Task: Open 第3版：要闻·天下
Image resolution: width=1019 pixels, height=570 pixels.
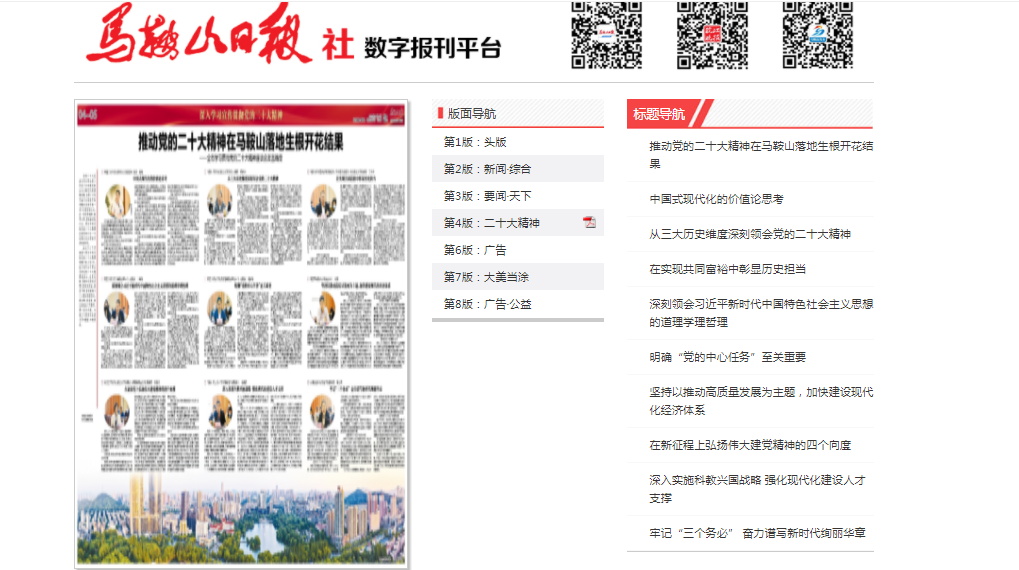Action: click(x=487, y=196)
